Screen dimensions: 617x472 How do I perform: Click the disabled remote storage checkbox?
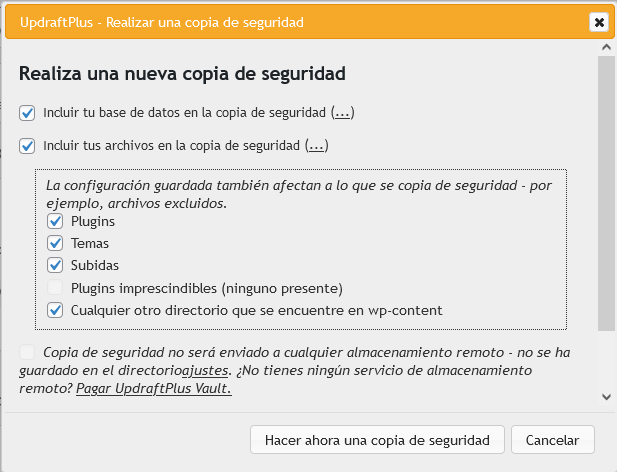(27, 352)
